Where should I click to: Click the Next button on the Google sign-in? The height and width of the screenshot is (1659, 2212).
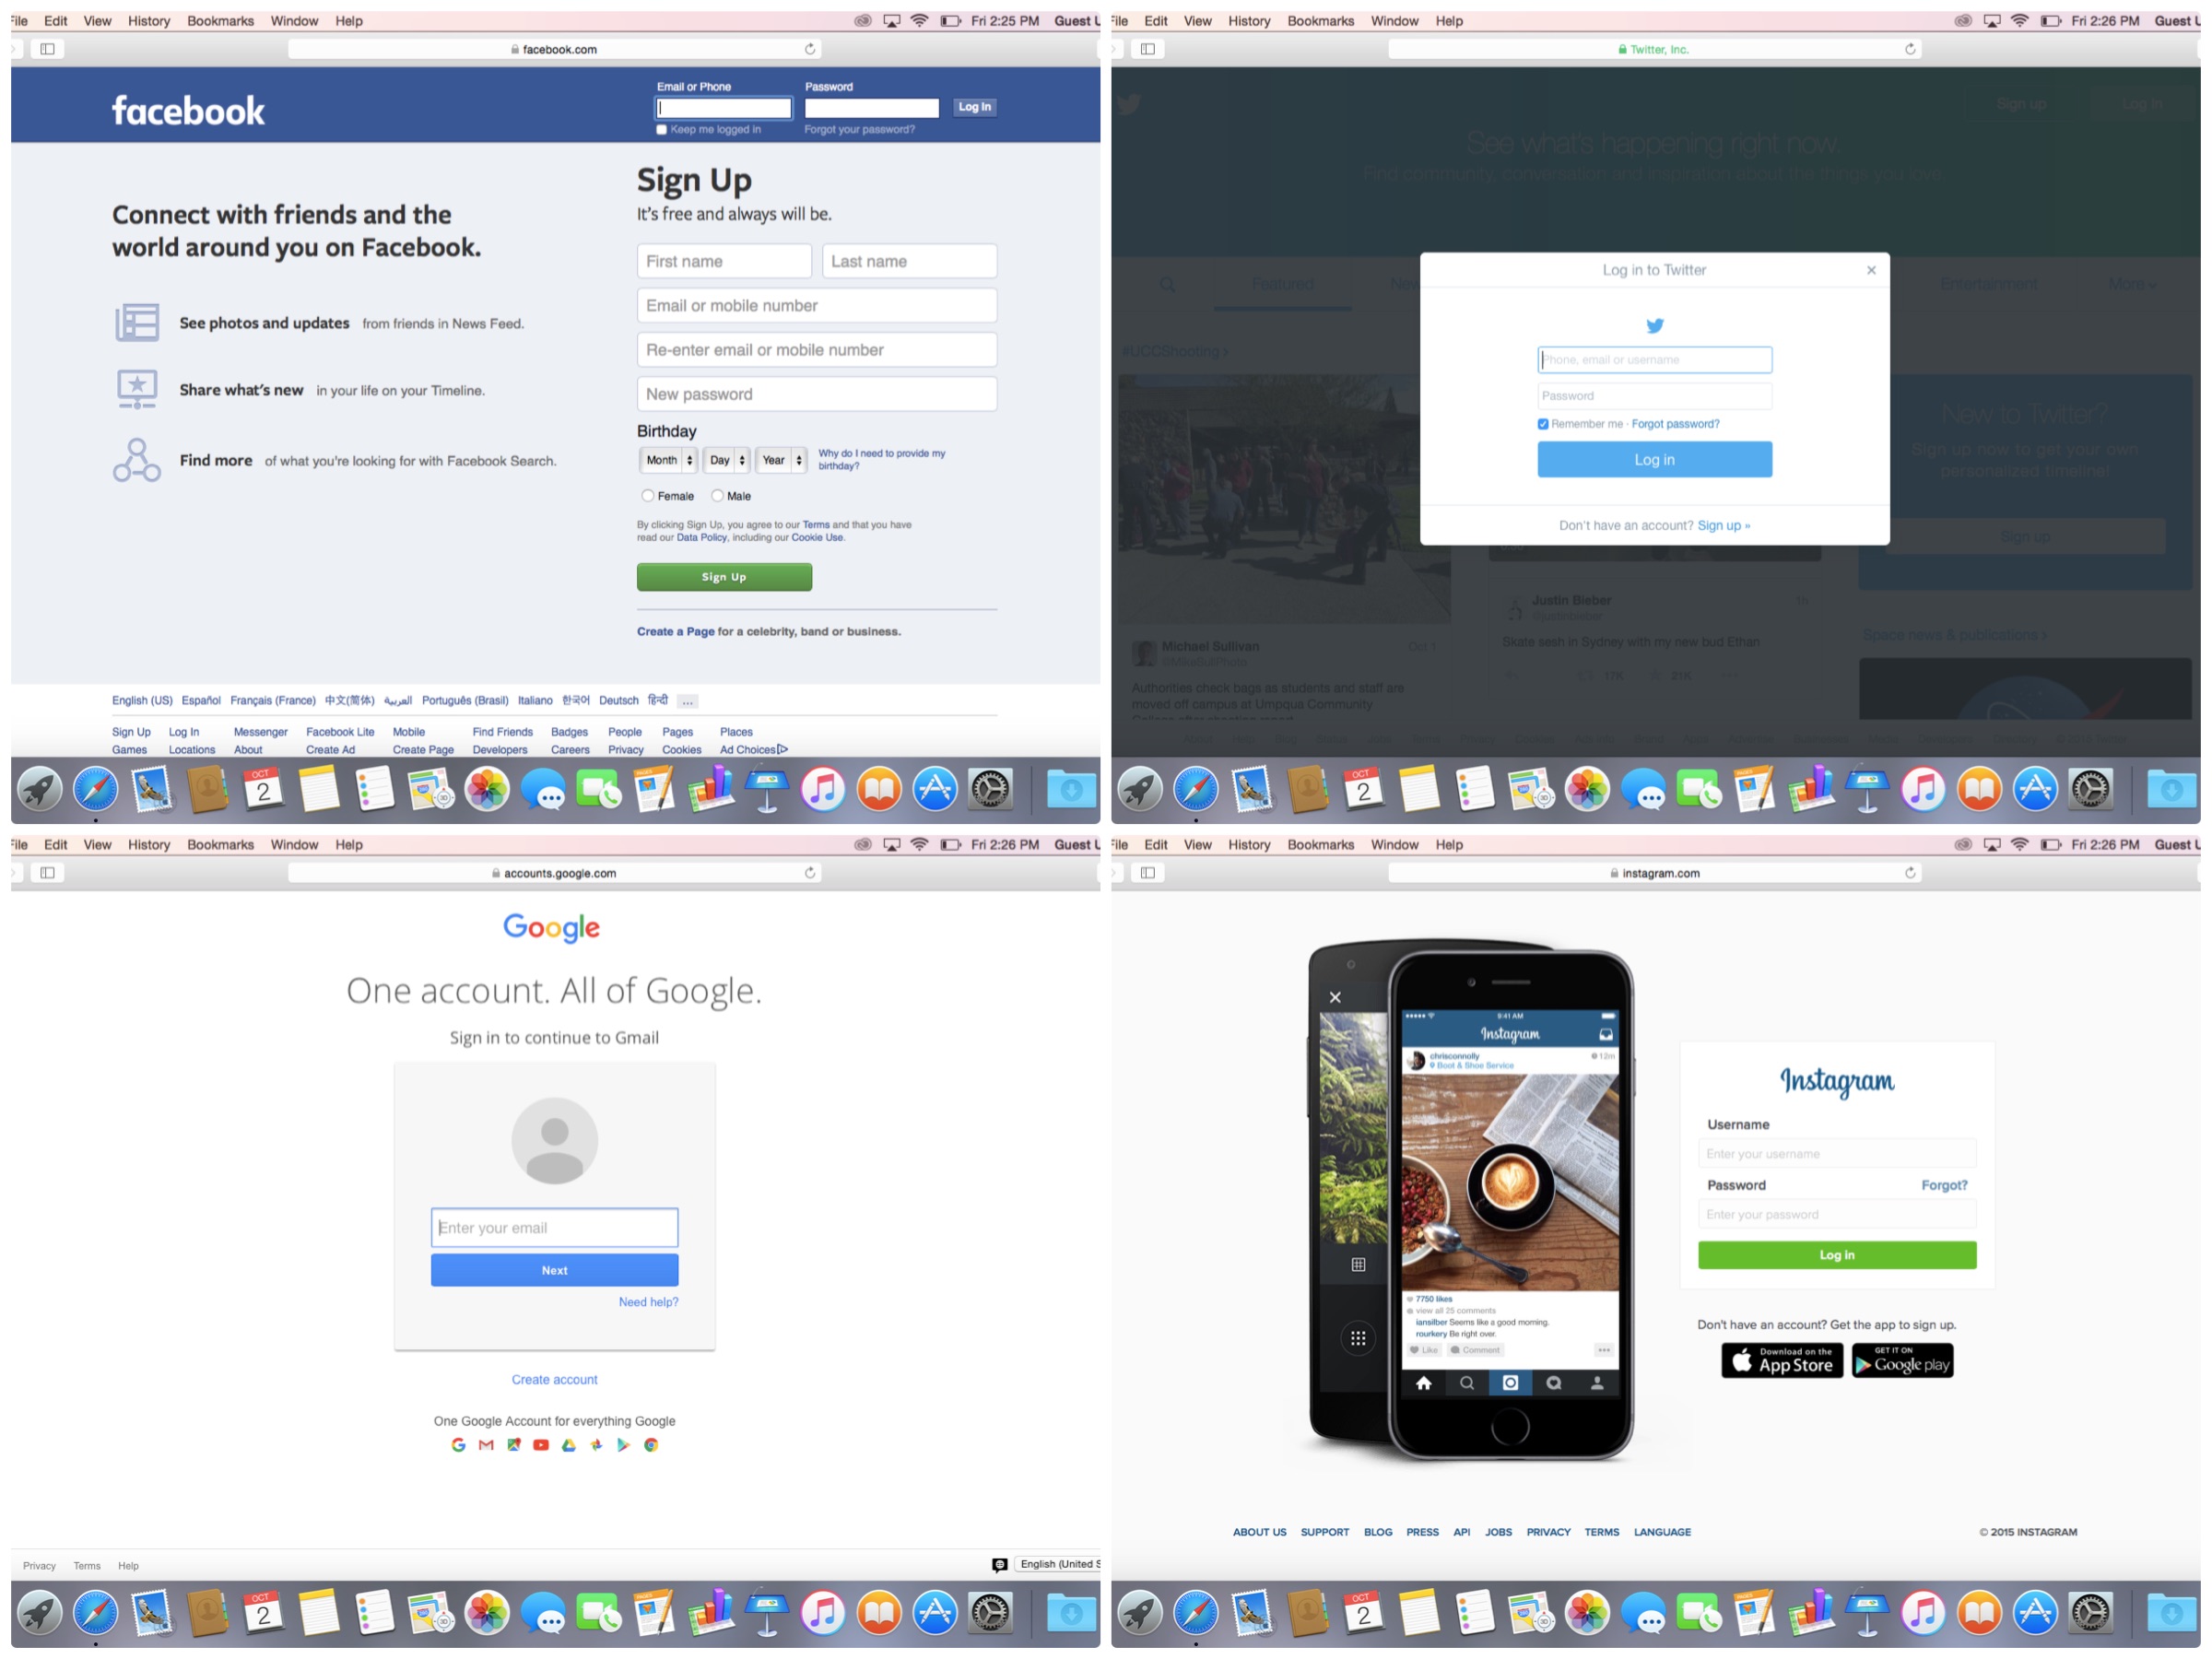tap(554, 1270)
